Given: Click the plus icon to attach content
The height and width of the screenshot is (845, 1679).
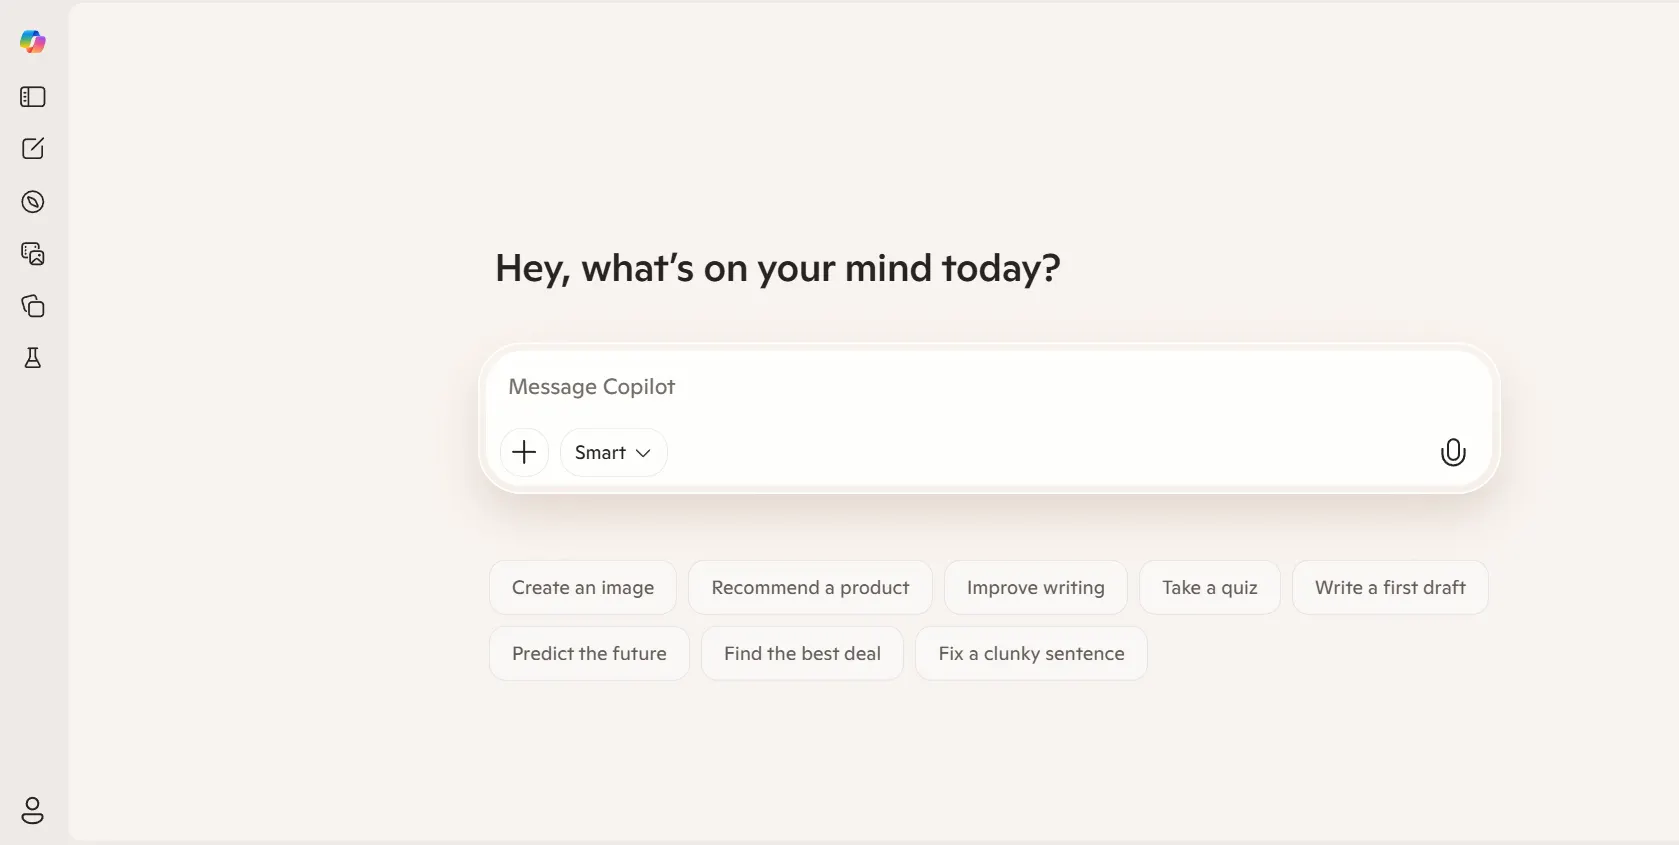Looking at the screenshot, I should [x=524, y=452].
